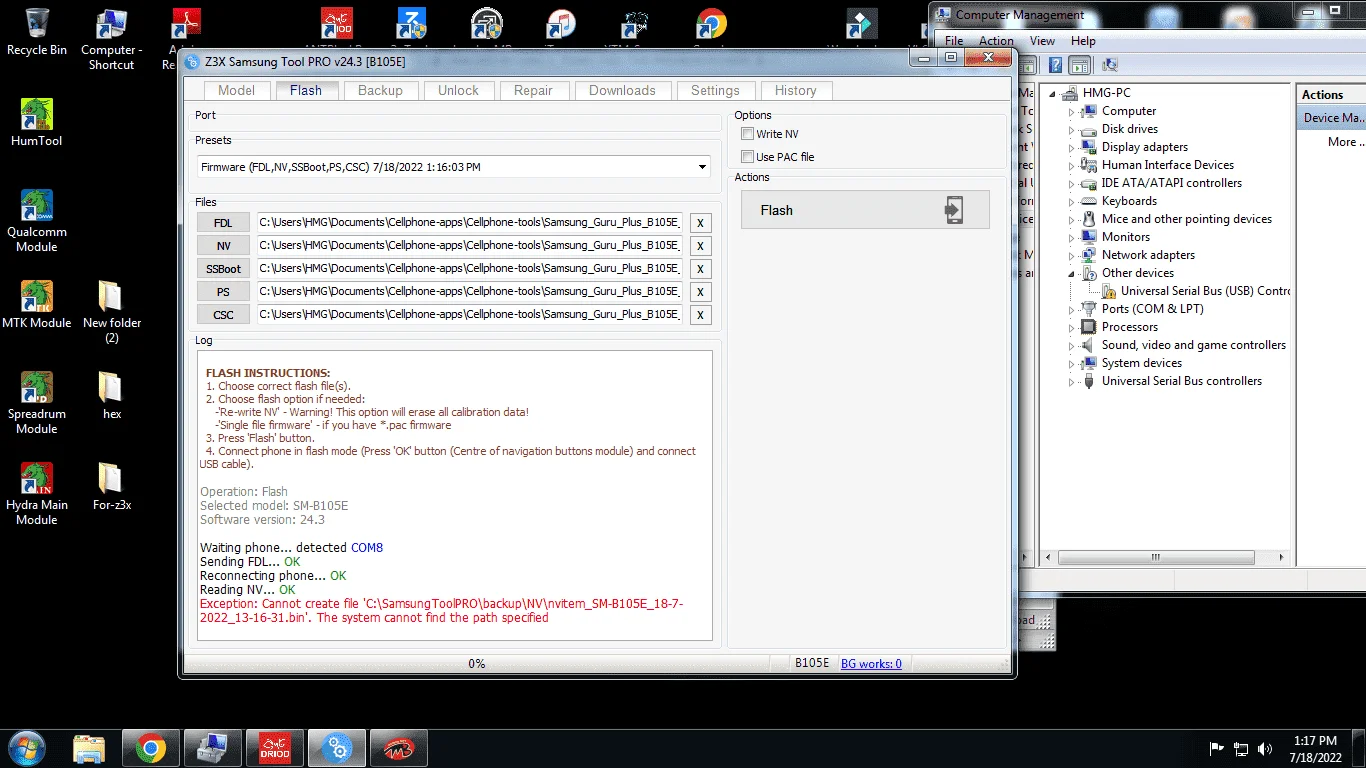1366x768 pixels.
Task: Expand the Disk drives node
Action: click(x=1071, y=130)
